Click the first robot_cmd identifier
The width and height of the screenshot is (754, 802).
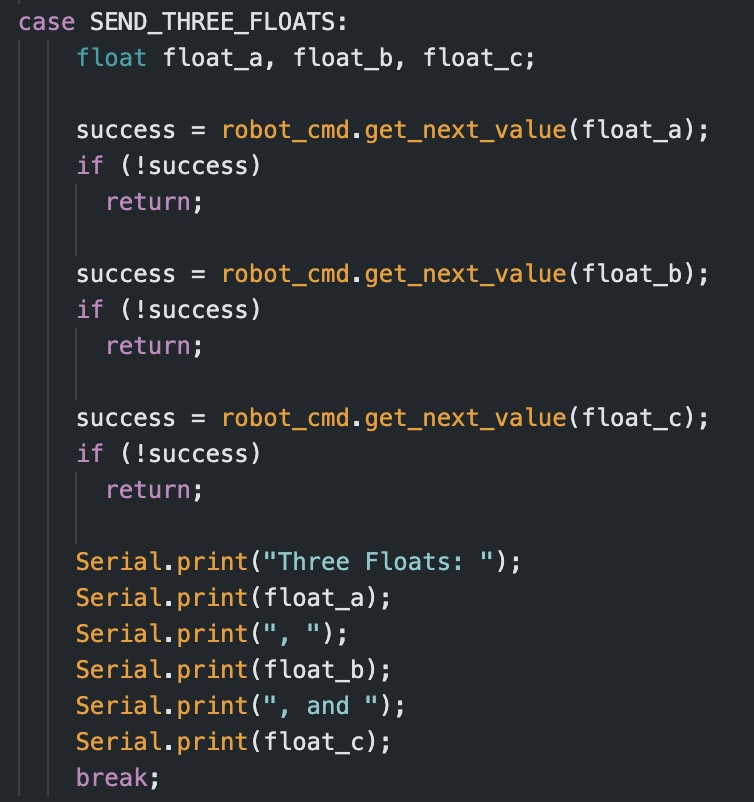tap(285, 130)
